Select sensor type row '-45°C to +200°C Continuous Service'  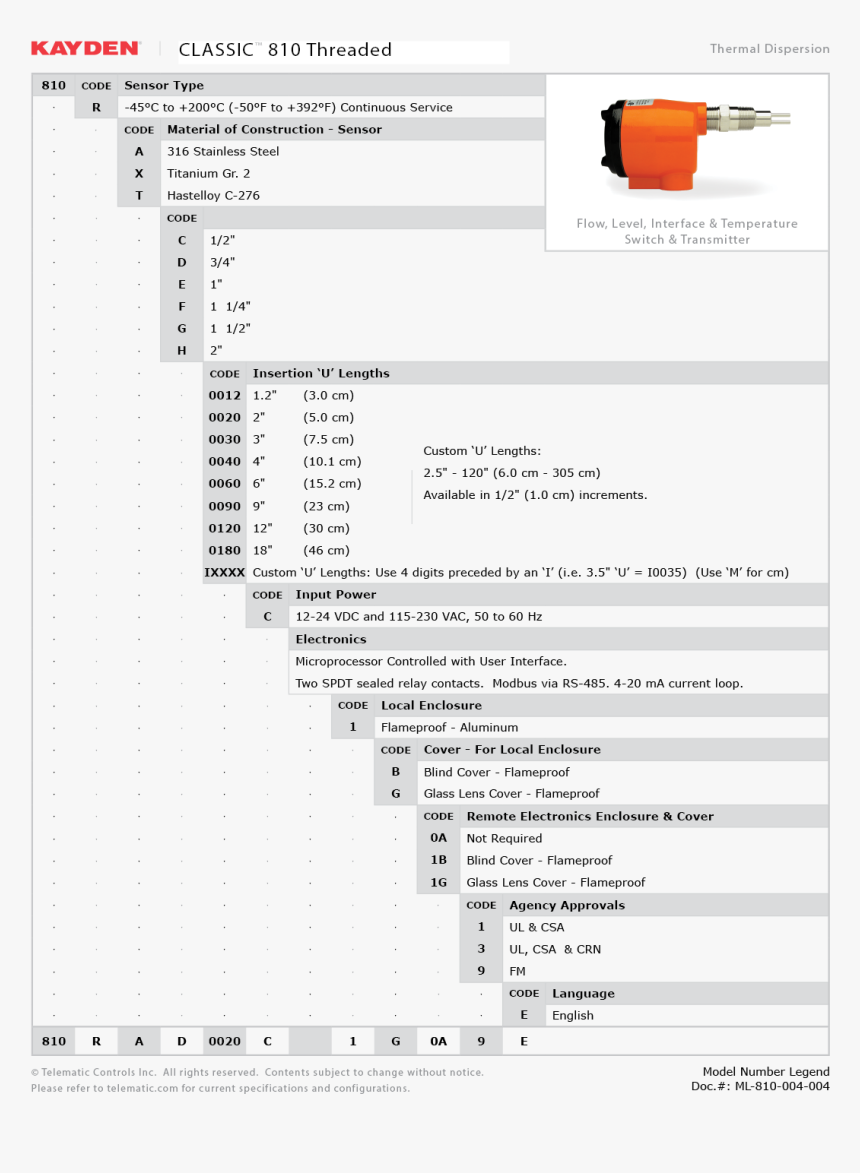click(x=288, y=108)
